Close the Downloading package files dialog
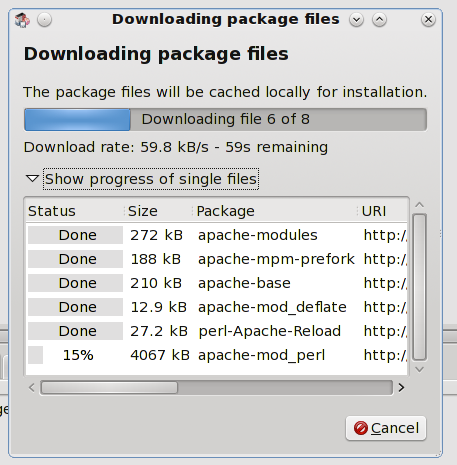Image resolution: width=457 pixels, height=465 pixels. pos(428,20)
